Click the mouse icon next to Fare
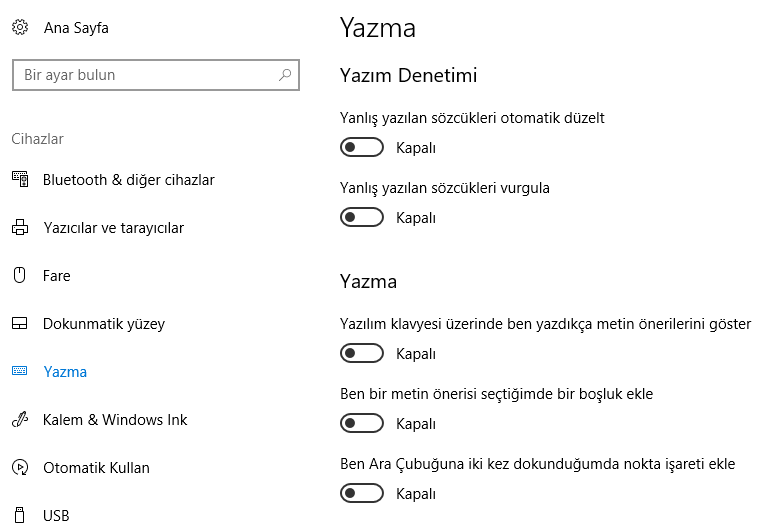Image resolution: width=777 pixels, height=528 pixels. (x=20, y=275)
